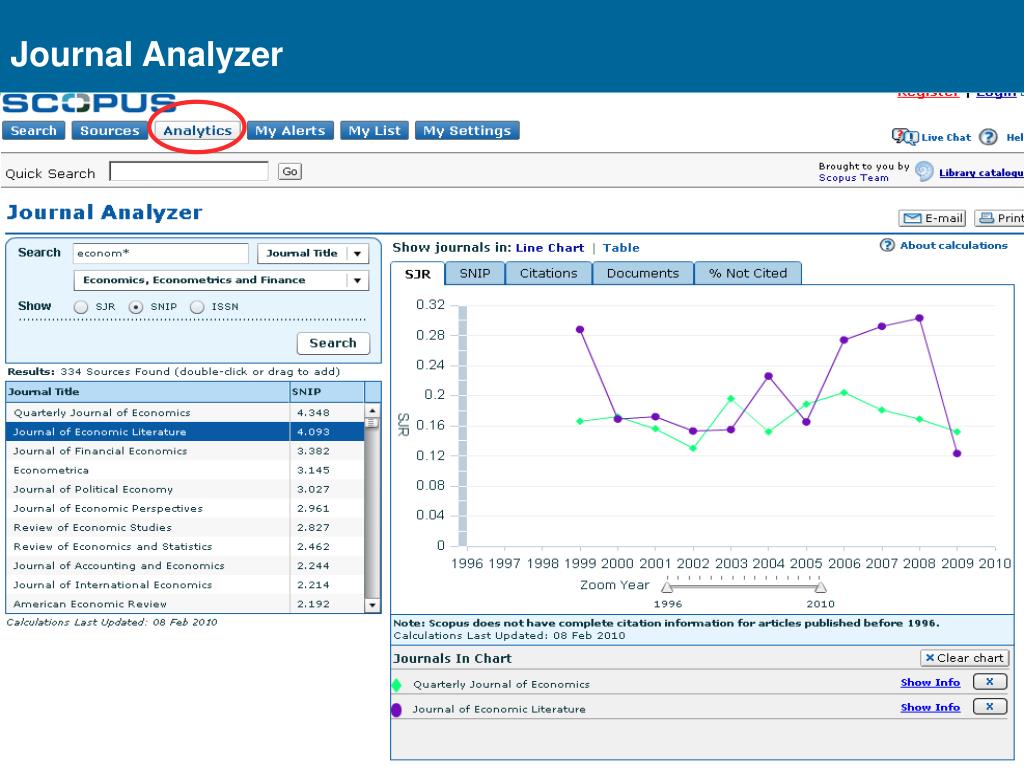
Task: Open the My Alerts navigation tab
Action: [x=290, y=131]
